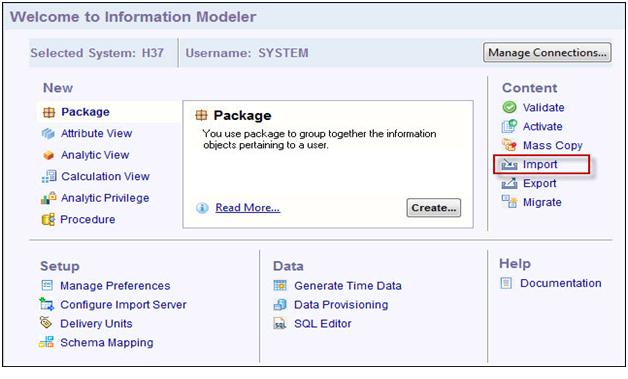Click the Calculation View icon
Viewport: 628px width, 379px height.
tap(49, 176)
